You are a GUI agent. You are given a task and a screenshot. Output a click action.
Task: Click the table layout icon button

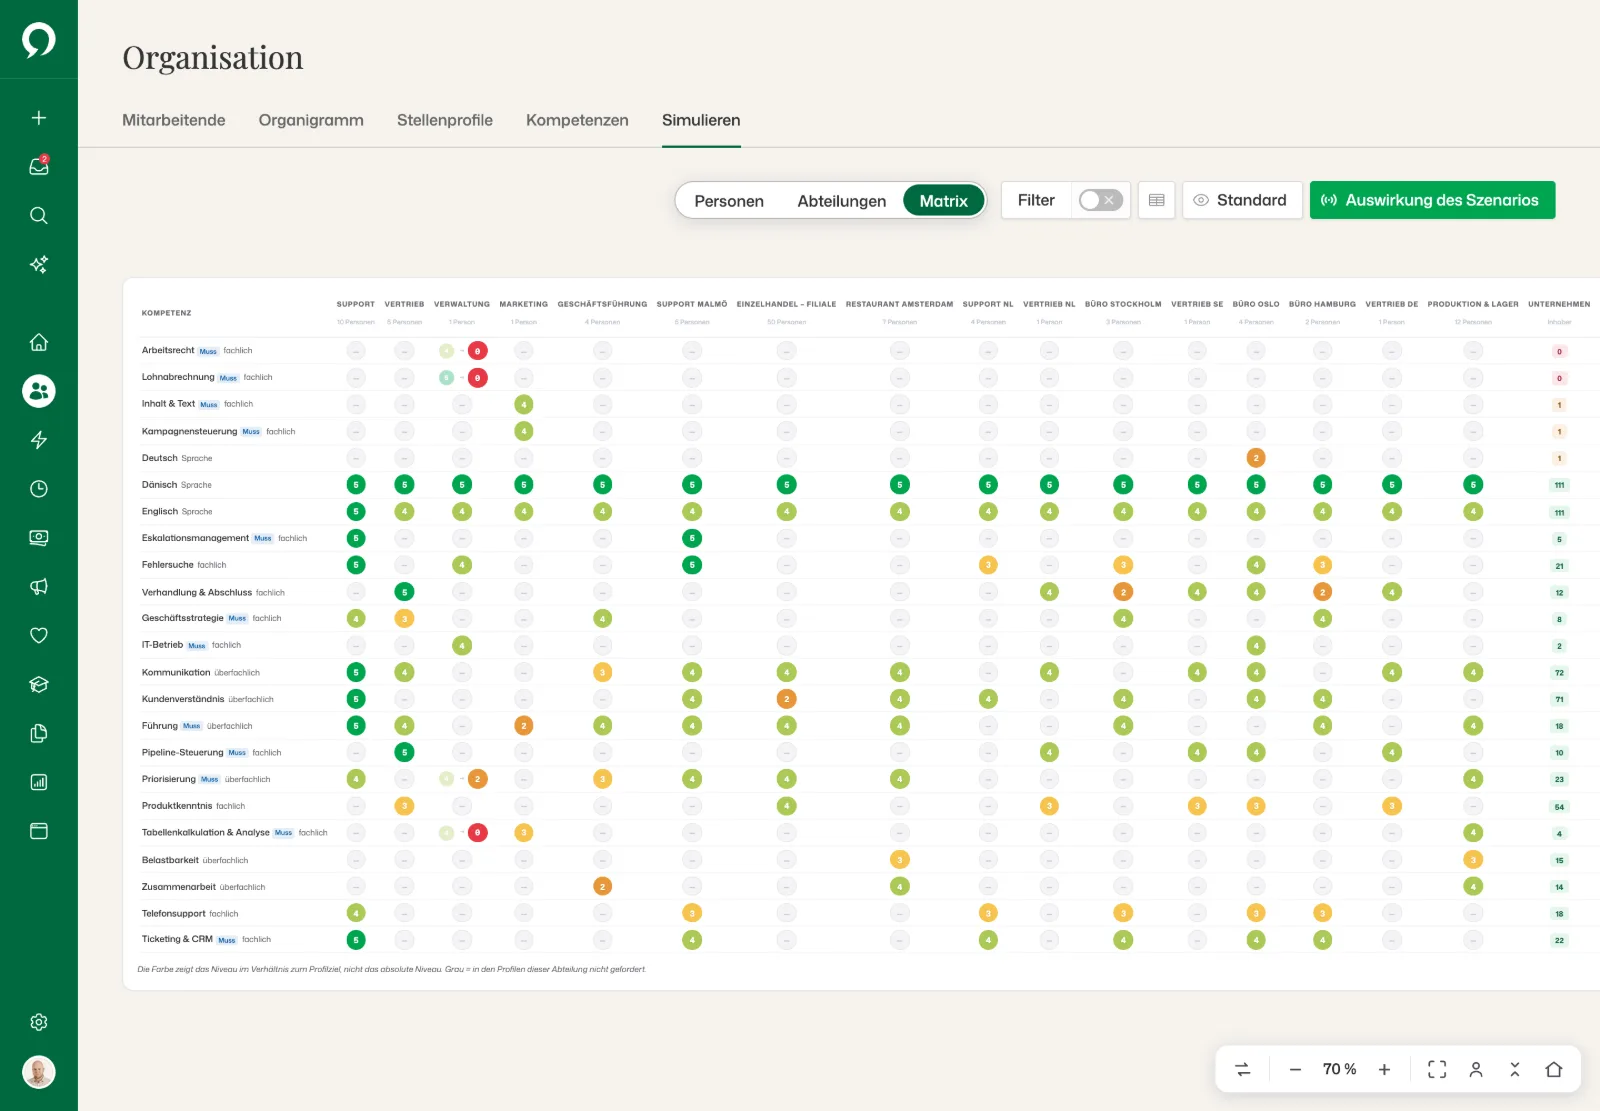(1156, 200)
